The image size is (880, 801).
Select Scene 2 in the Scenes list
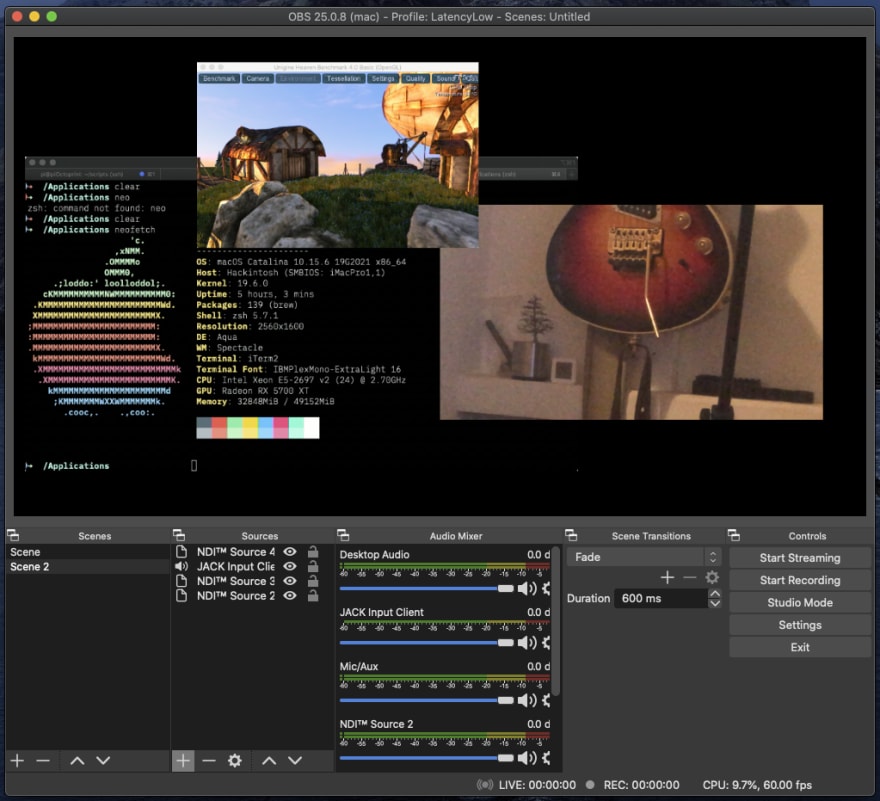pos(88,566)
